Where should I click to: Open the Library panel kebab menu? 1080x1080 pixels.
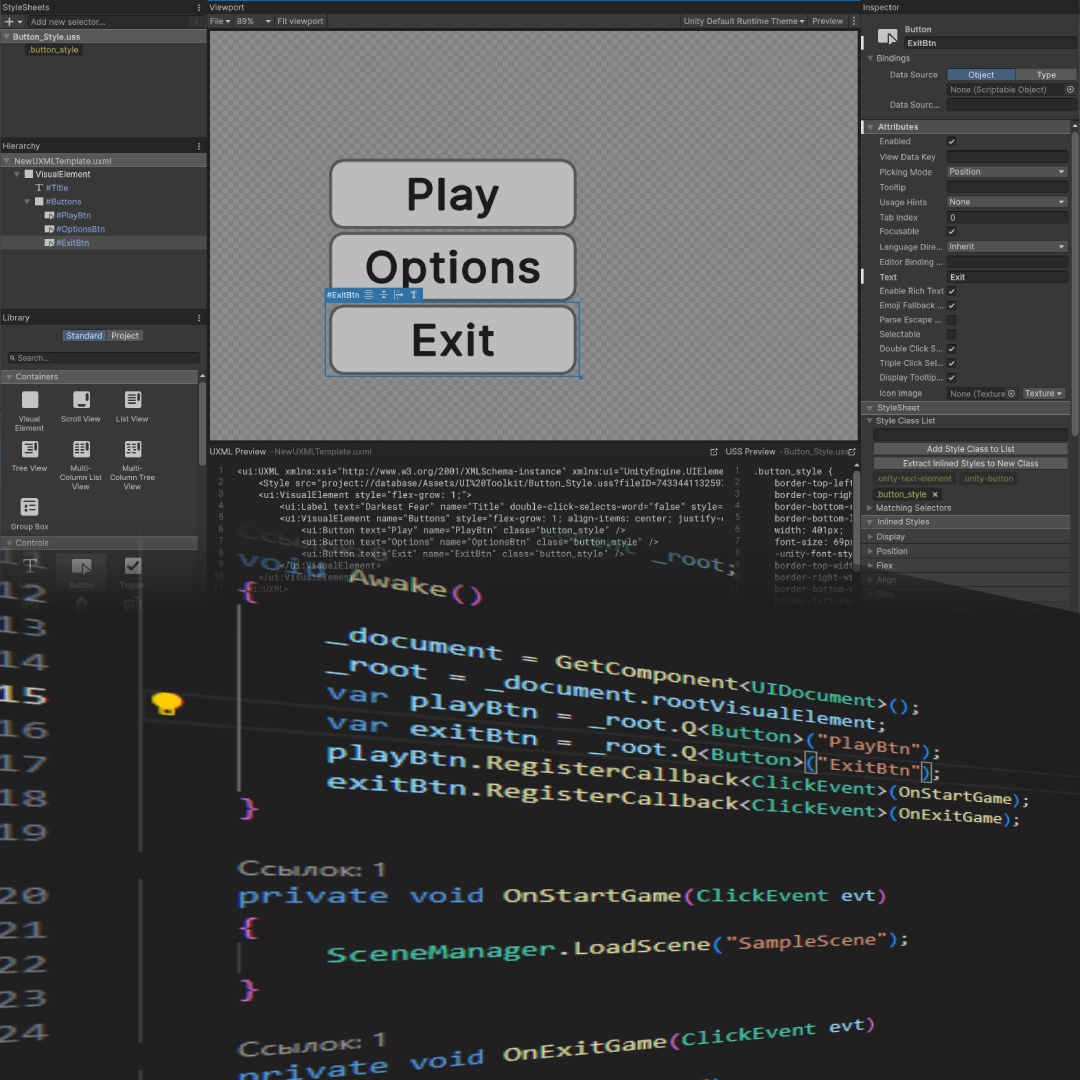[199, 318]
